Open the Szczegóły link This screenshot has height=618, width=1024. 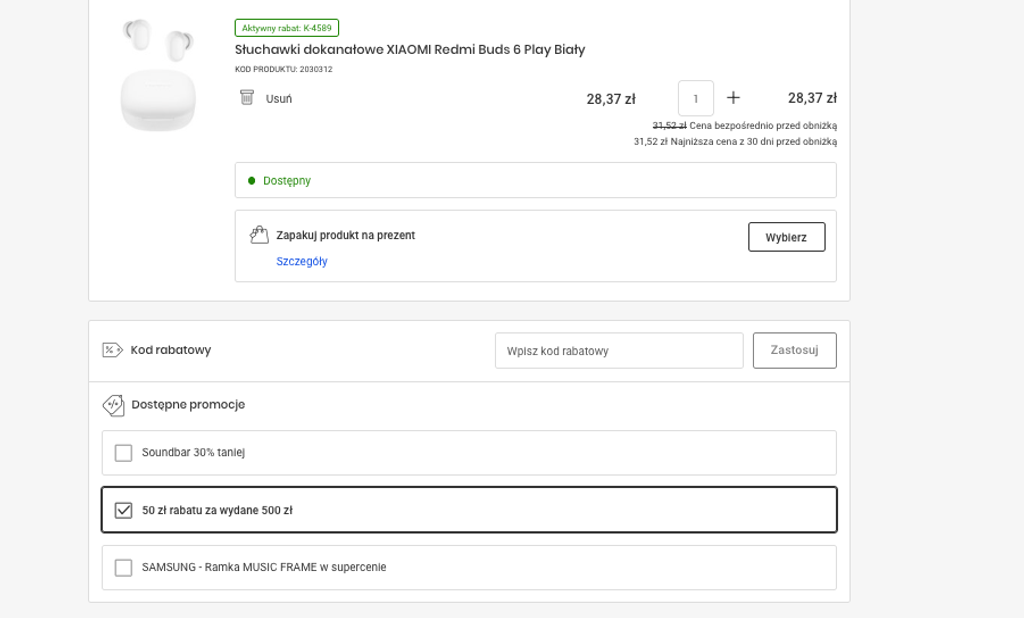pyautogui.click(x=302, y=260)
